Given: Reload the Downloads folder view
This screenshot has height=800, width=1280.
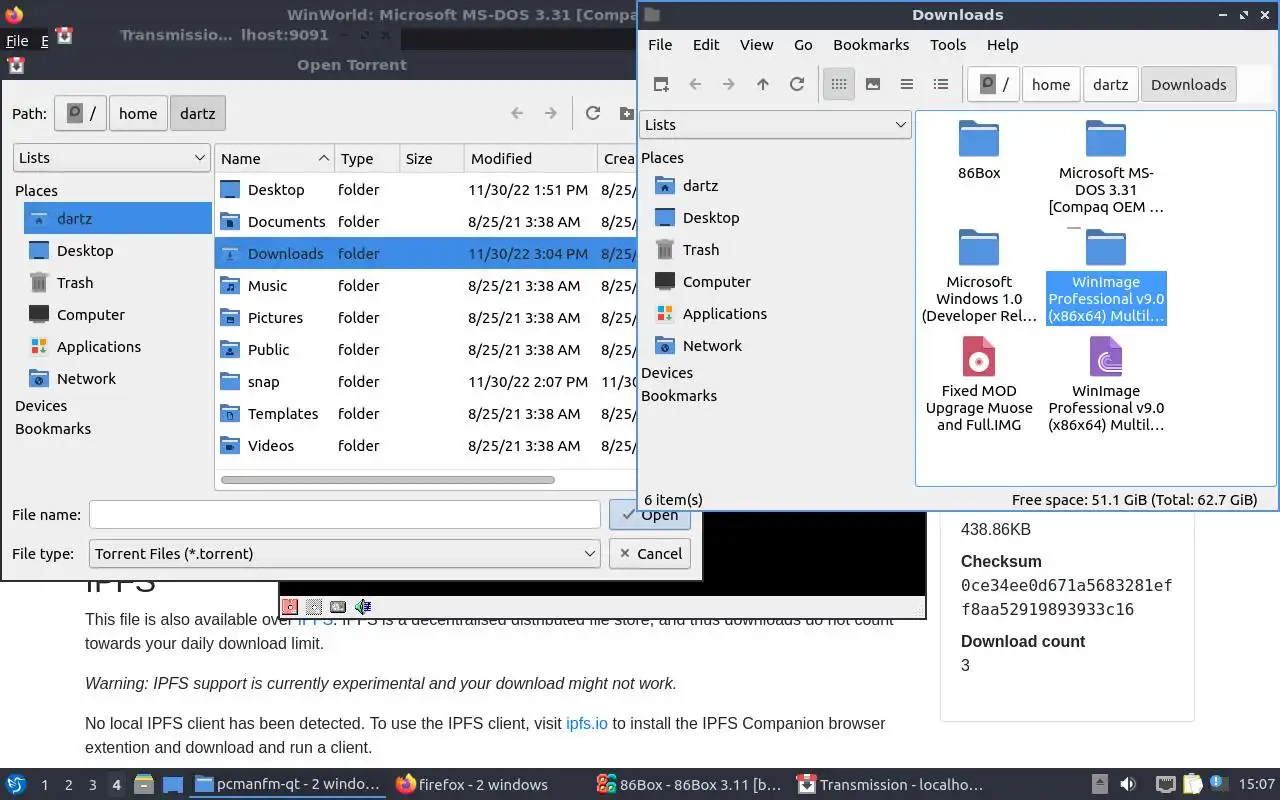Looking at the screenshot, I should click(x=797, y=84).
